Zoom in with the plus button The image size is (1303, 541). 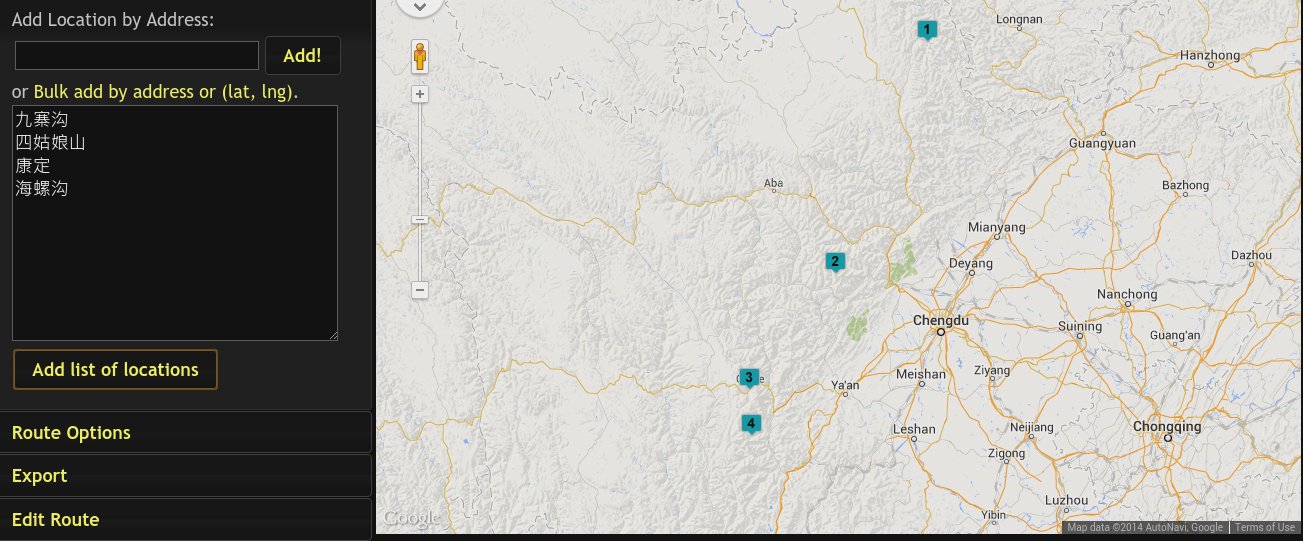pos(420,94)
